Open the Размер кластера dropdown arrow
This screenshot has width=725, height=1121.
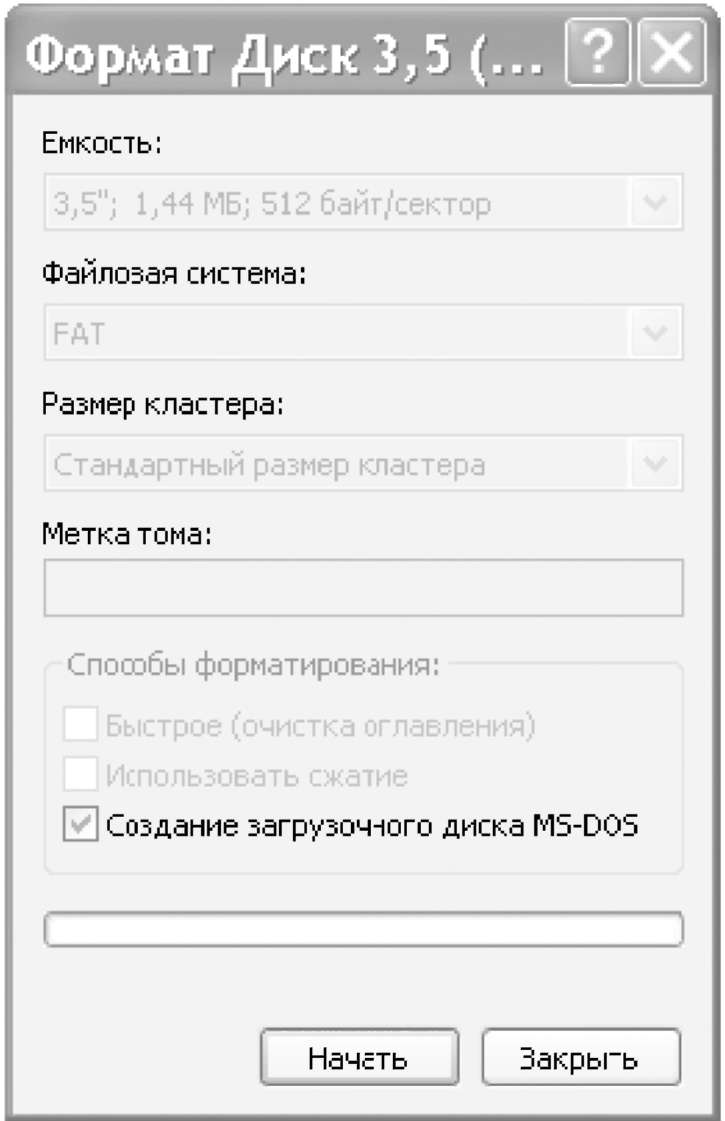pos(656,463)
